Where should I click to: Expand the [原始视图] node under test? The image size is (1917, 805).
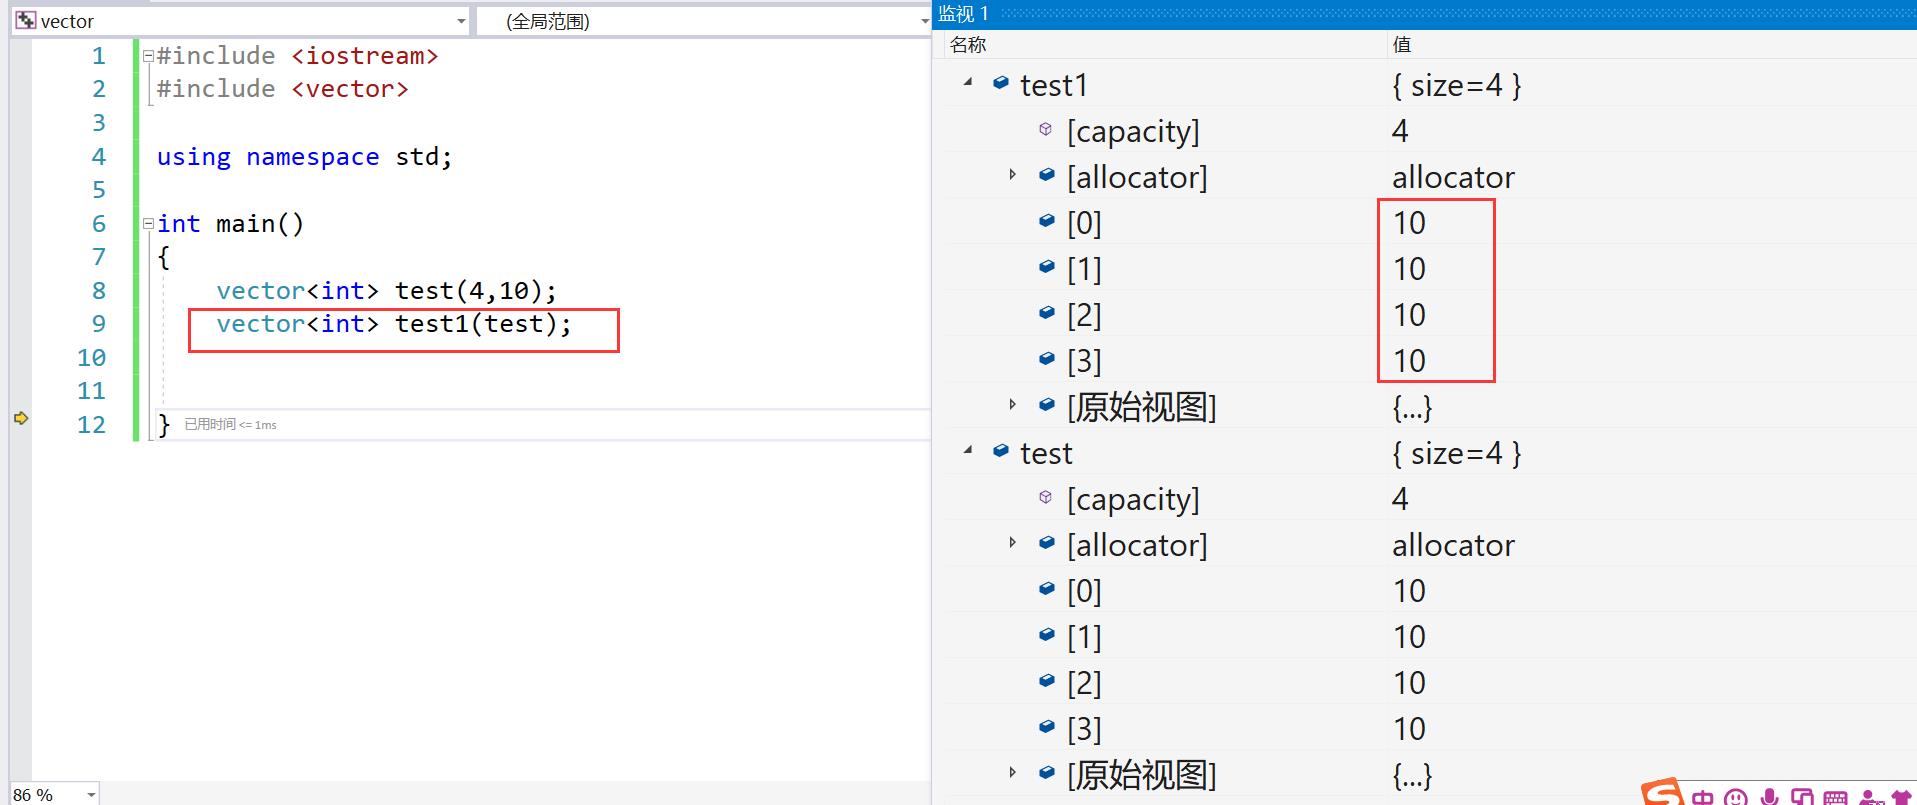pyautogui.click(x=1012, y=773)
